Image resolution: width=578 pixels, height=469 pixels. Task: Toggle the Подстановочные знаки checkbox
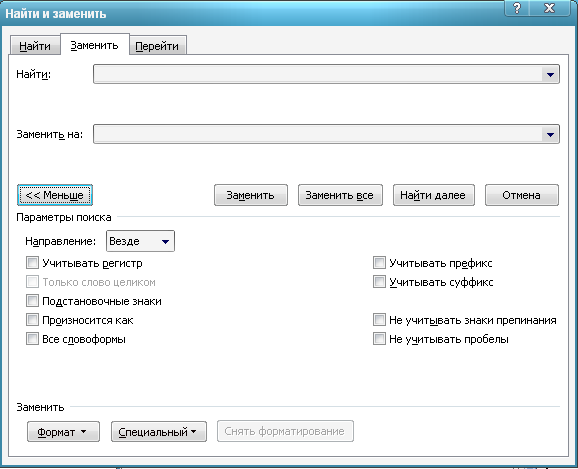tap(32, 301)
